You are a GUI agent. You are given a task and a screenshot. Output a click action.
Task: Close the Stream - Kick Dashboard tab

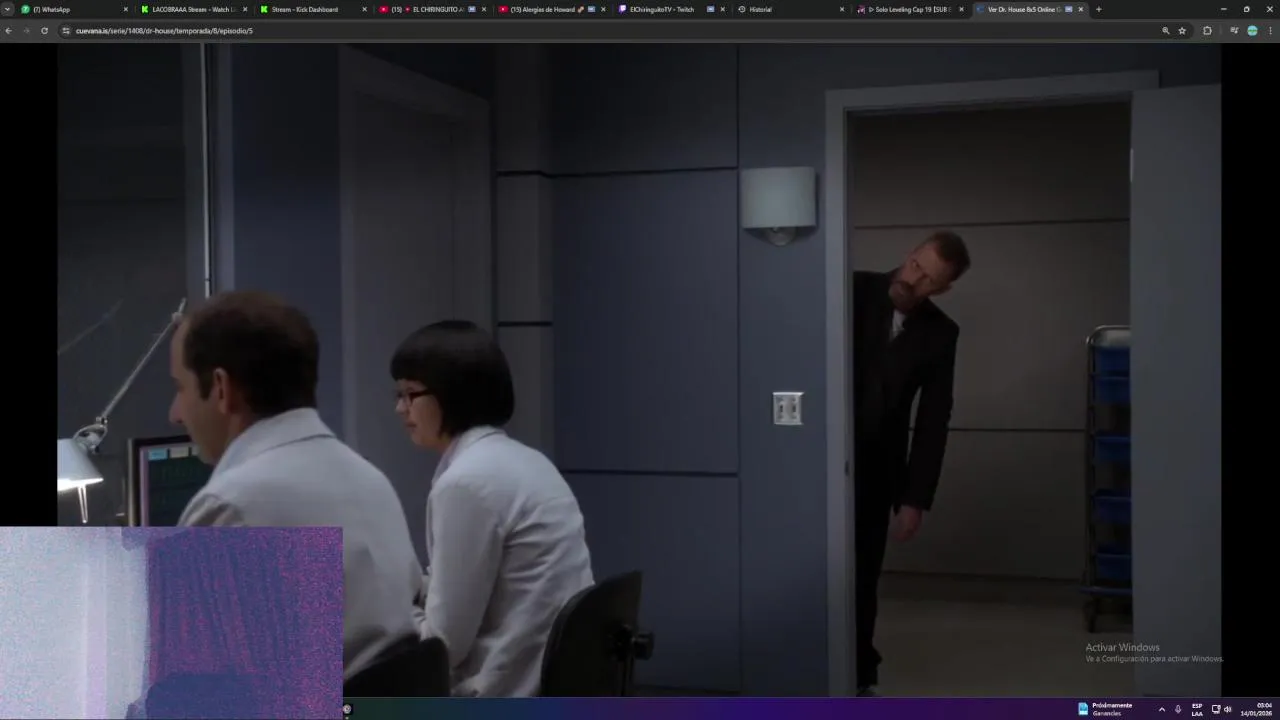364,9
